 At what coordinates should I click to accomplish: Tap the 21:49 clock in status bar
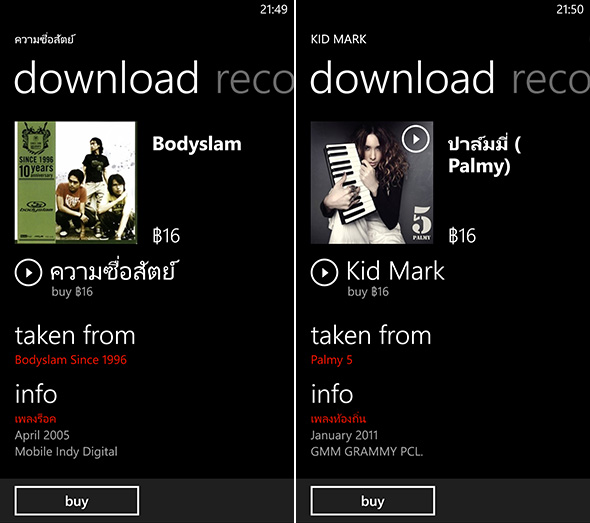tap(274, 9)
